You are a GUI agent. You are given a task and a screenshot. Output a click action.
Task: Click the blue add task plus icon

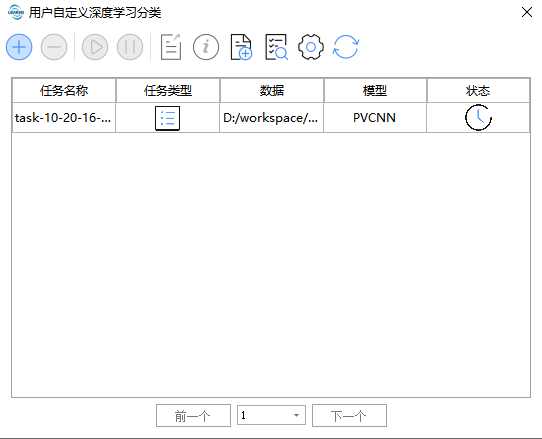coord(19,47)
